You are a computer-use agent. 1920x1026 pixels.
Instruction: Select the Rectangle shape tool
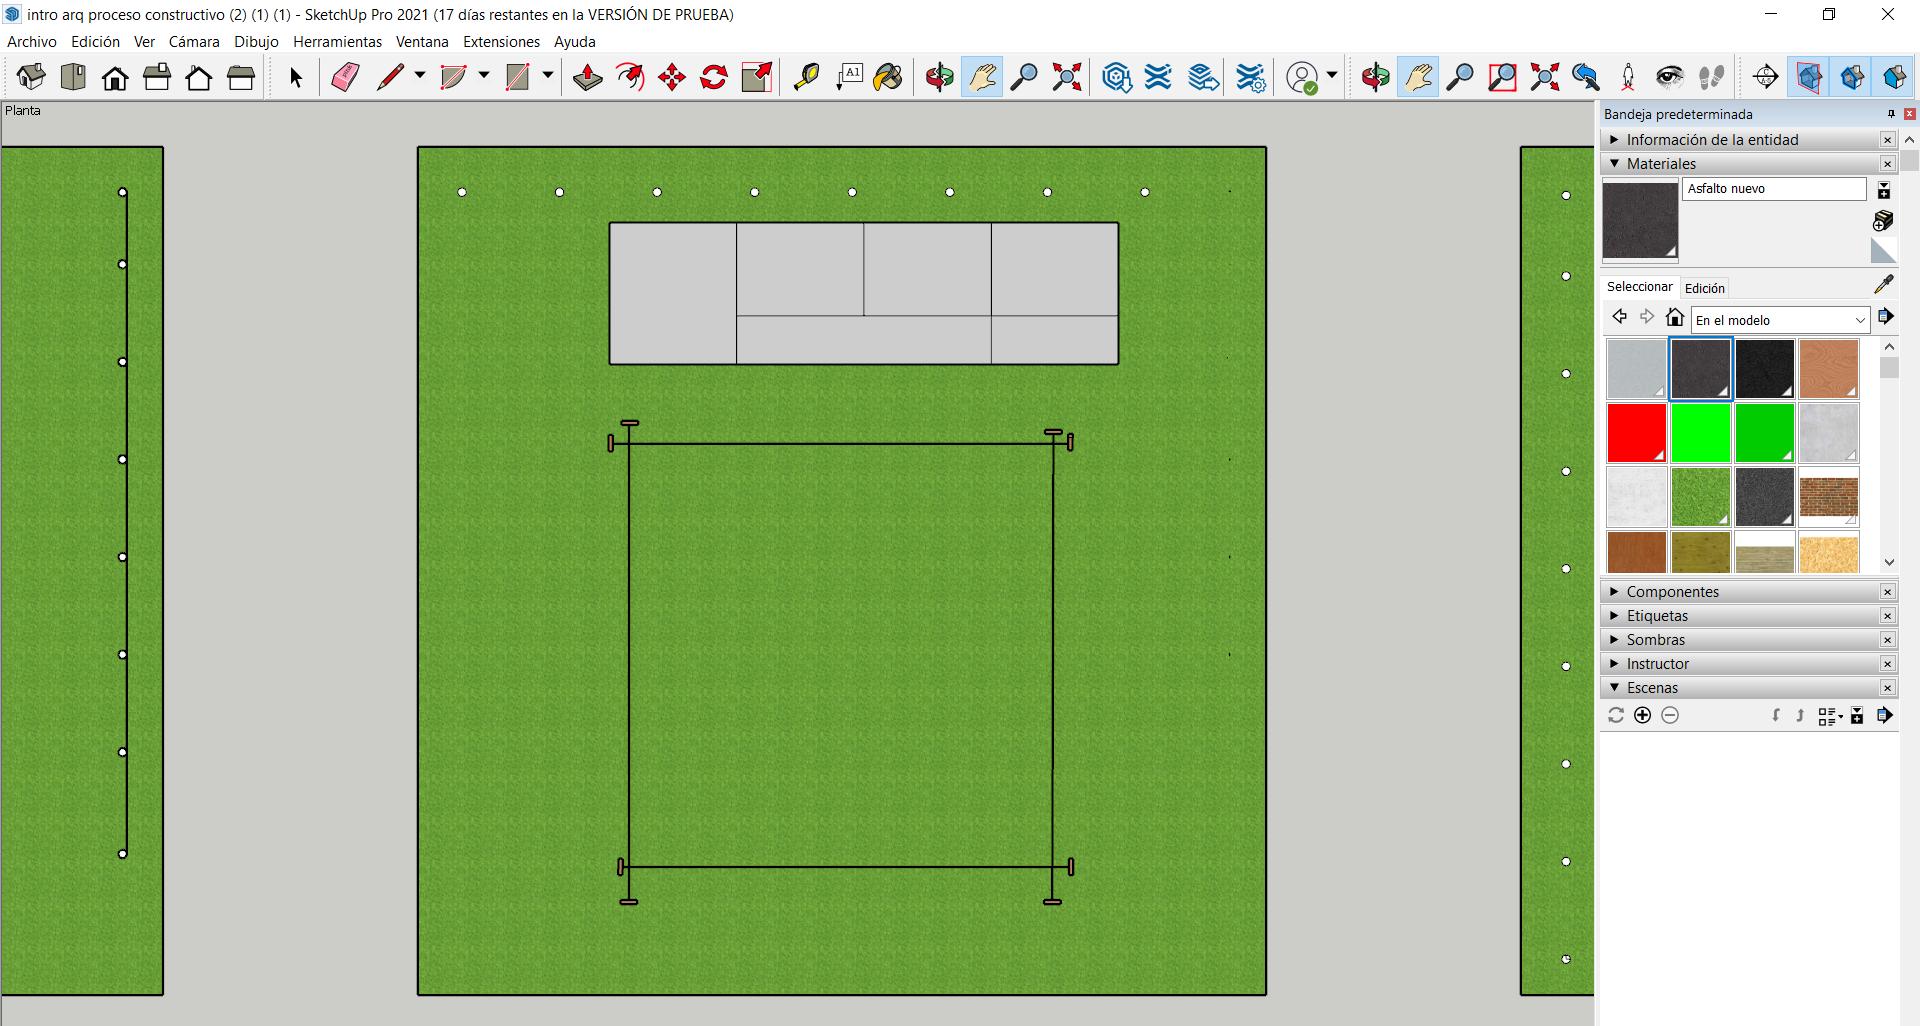pos(517,77)
